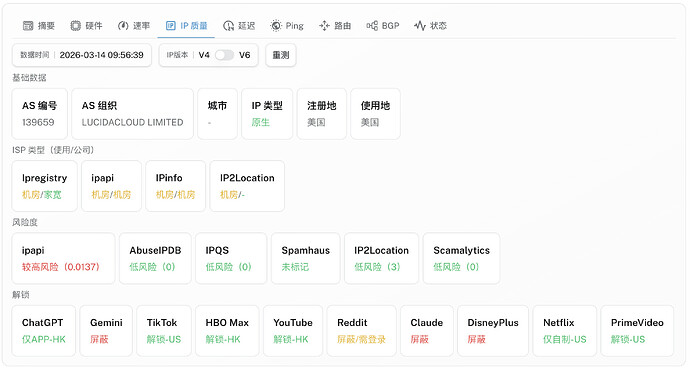
Task: Click the DisneyPlus 屏蔽 card
Action: click(493, 331)
